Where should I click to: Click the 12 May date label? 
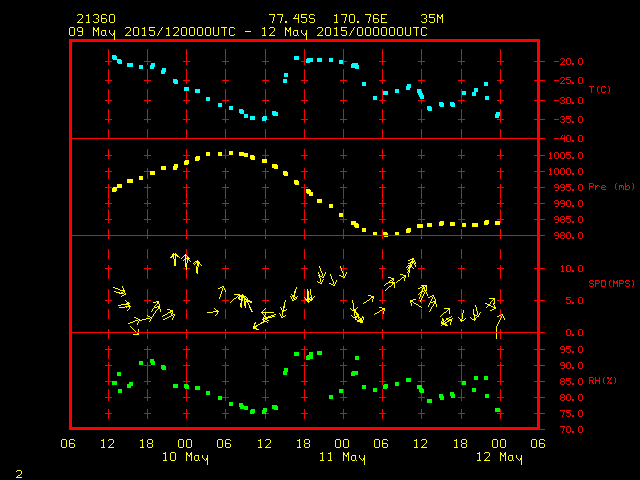499,457
